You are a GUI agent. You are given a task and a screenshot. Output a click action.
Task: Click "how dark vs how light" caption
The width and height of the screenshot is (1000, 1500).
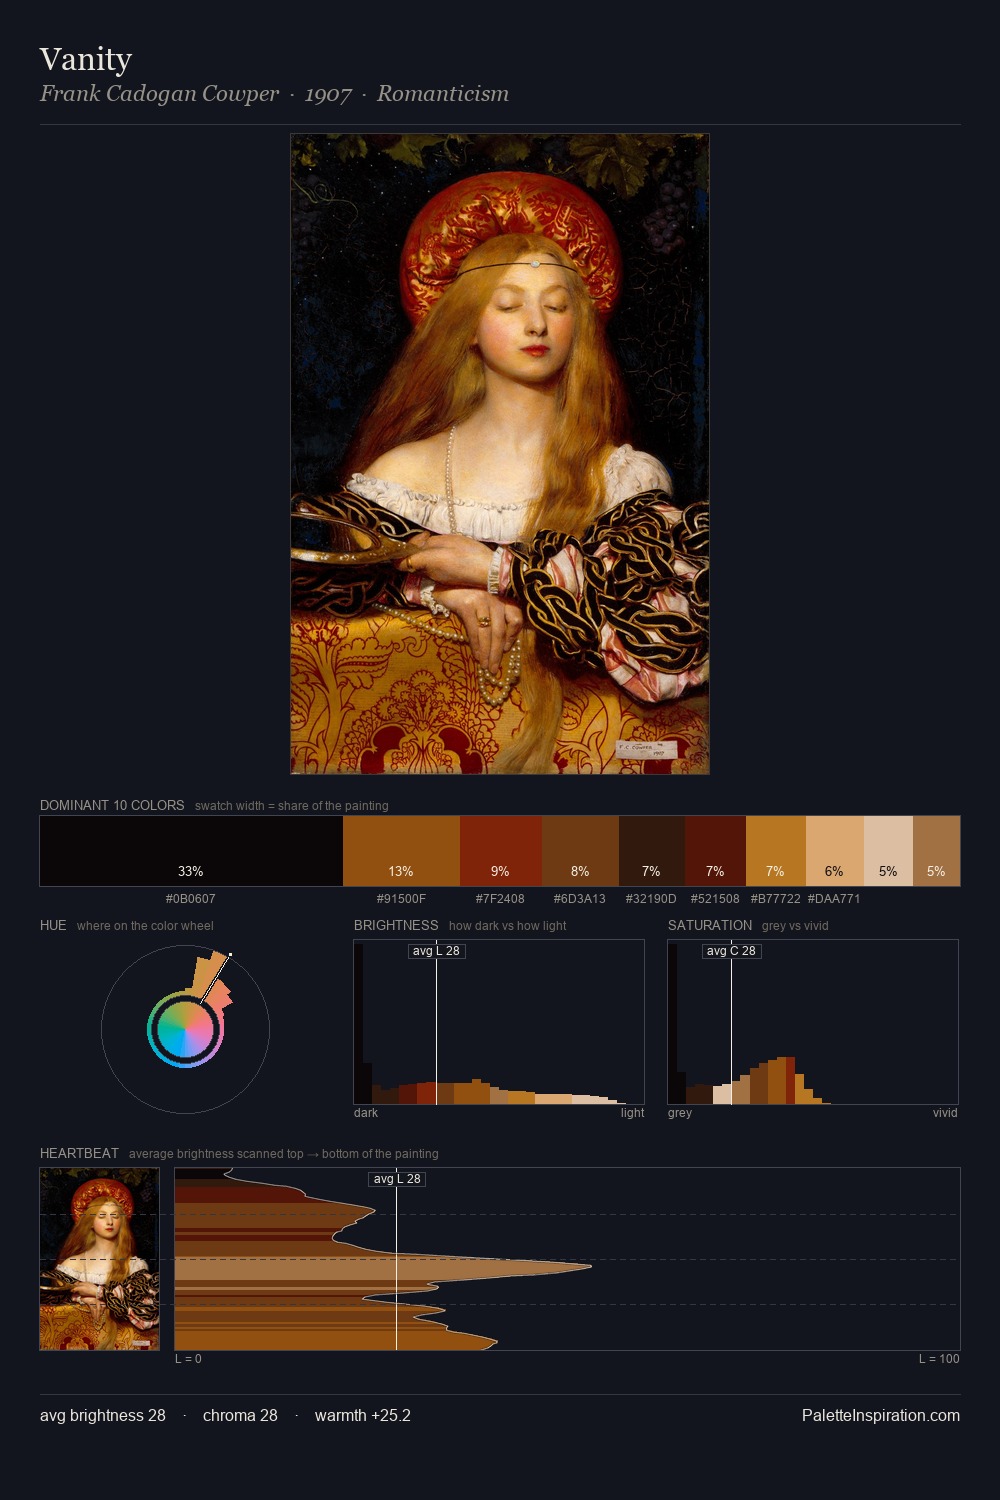point(507,926)
